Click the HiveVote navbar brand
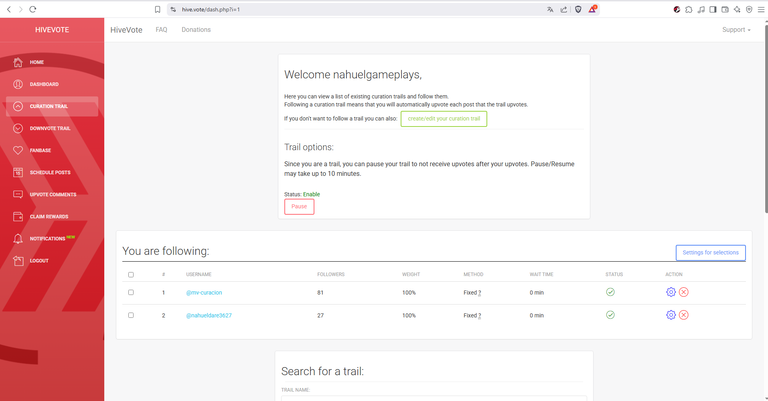768x401 pixels. [x=126, y=30]
